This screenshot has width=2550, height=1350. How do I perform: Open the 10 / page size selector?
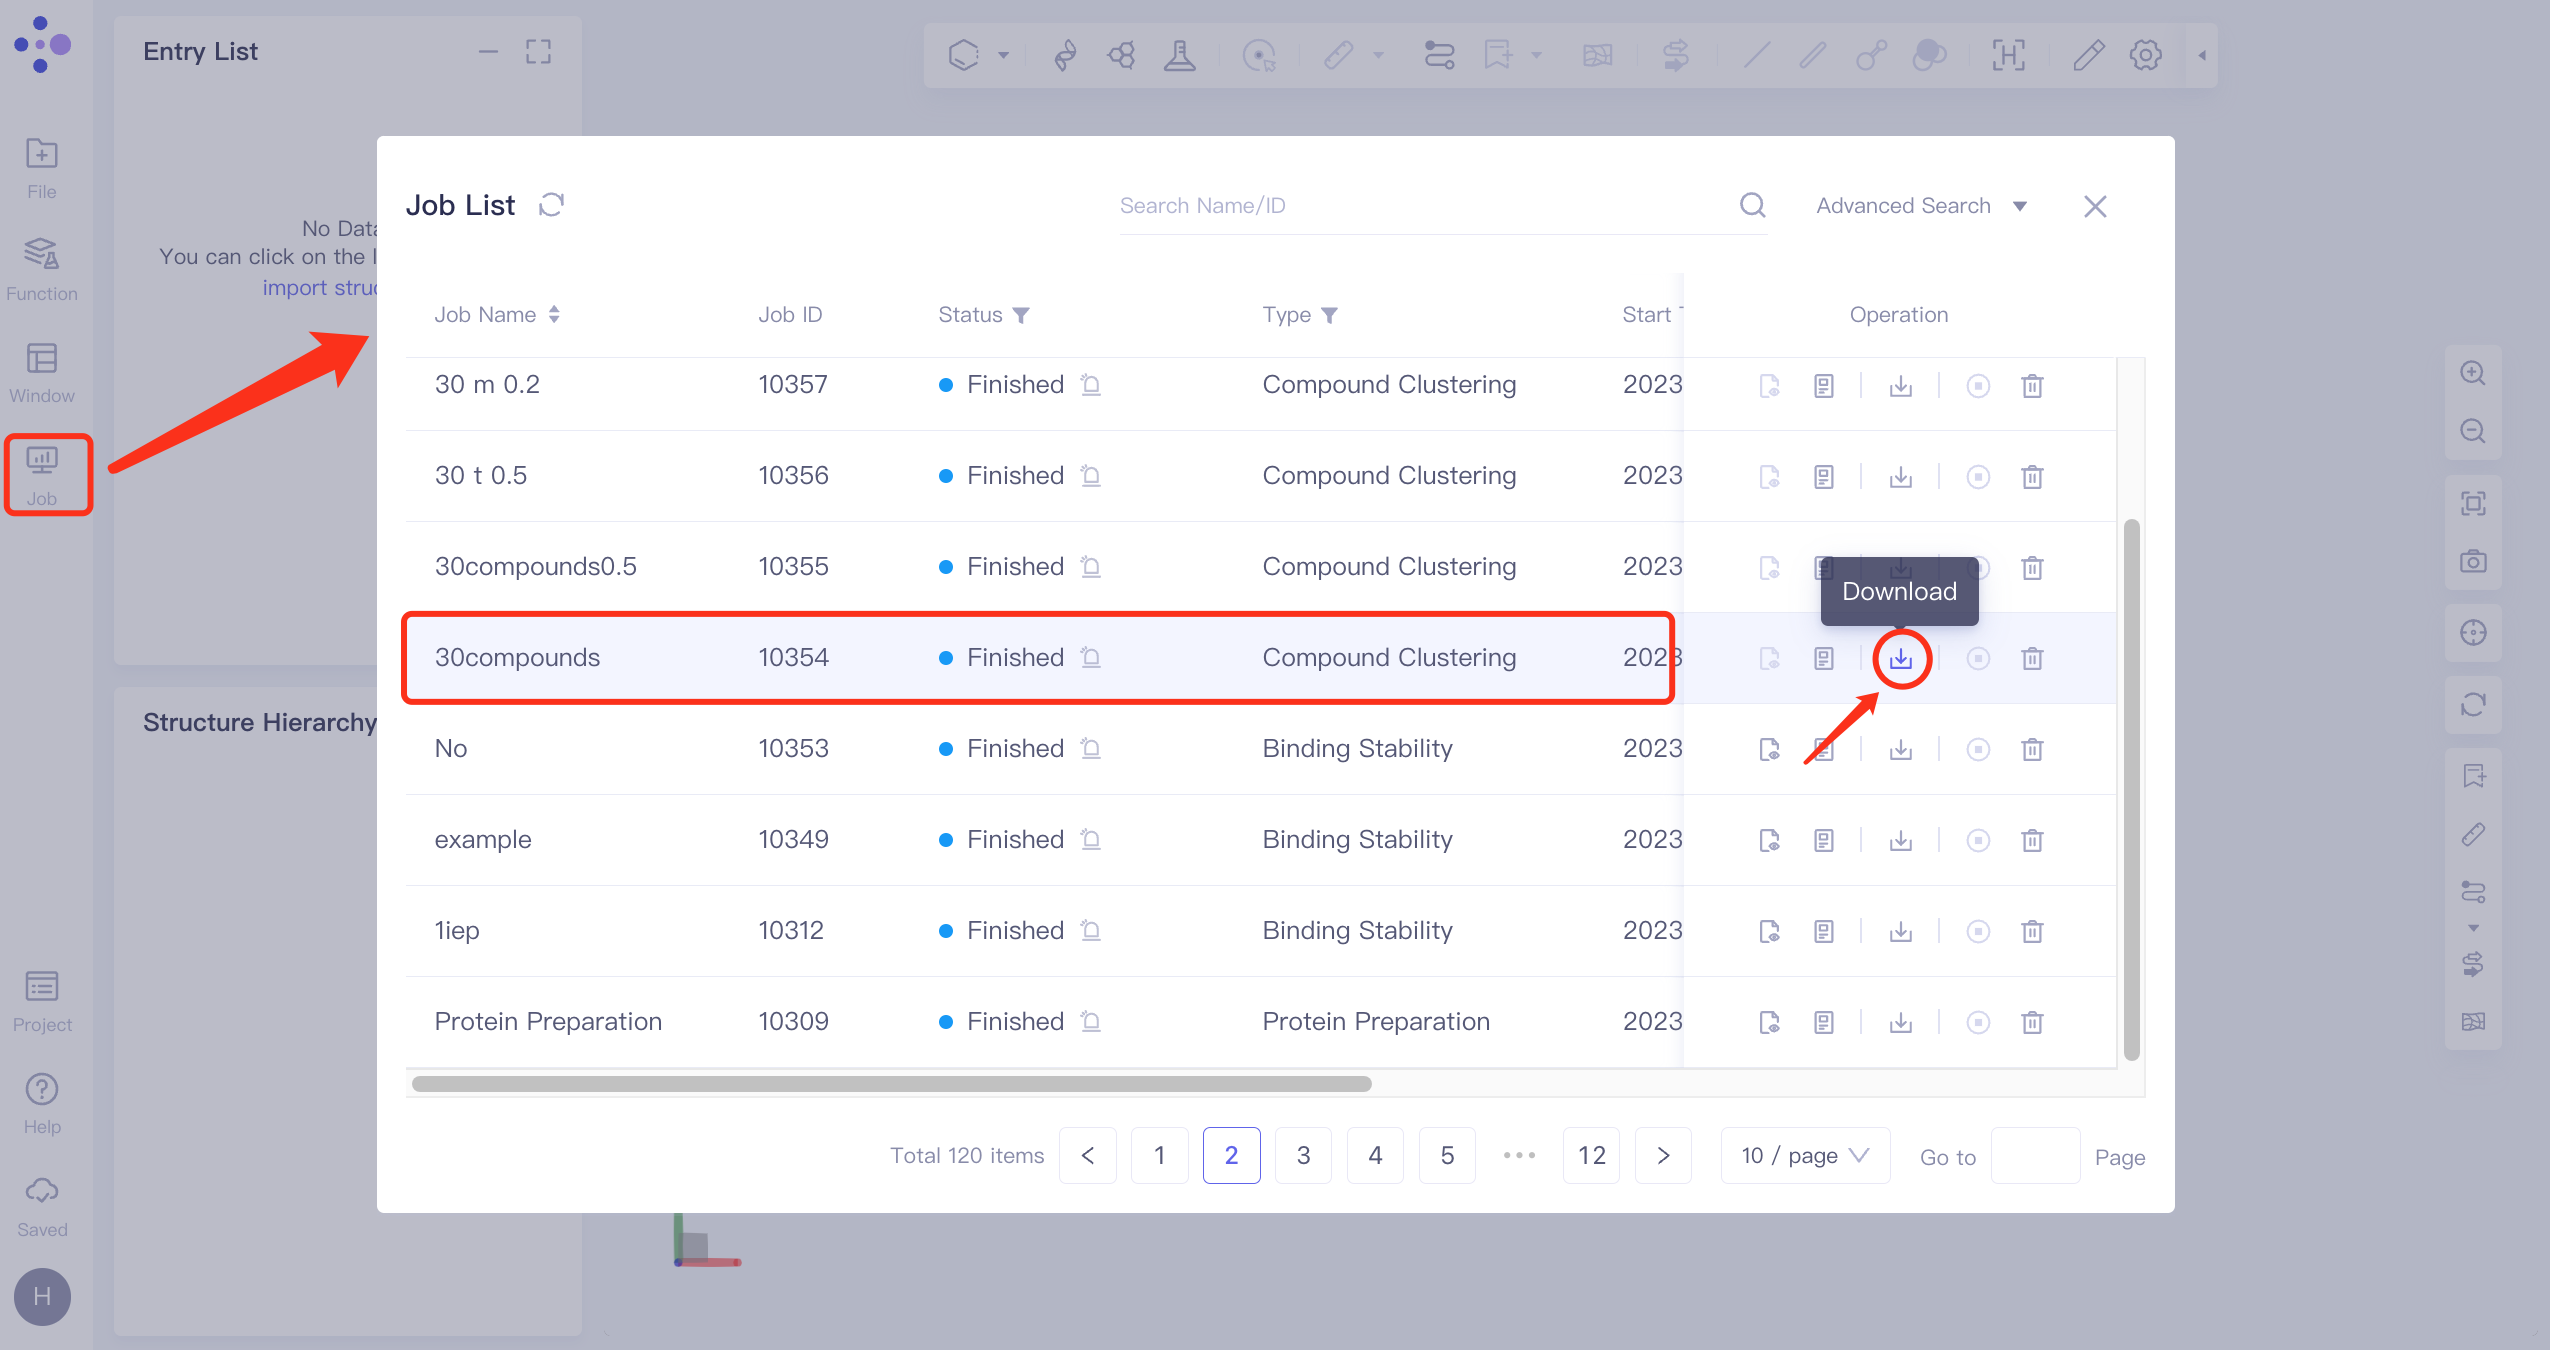click(1804, 1156)
